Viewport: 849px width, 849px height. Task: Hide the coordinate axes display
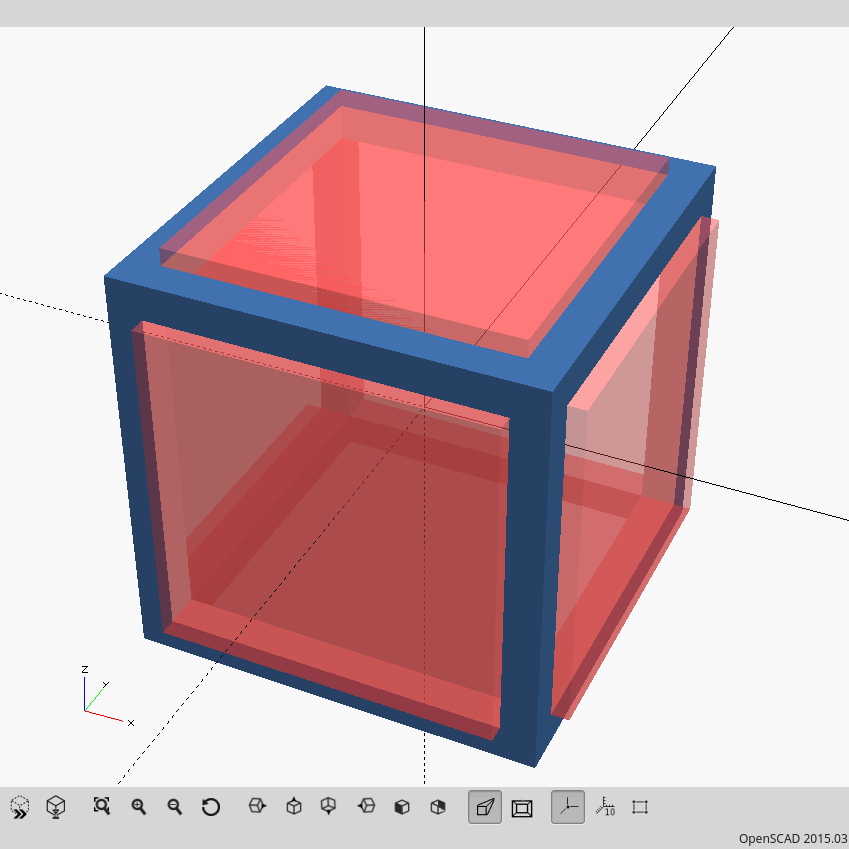click(567, 807)
